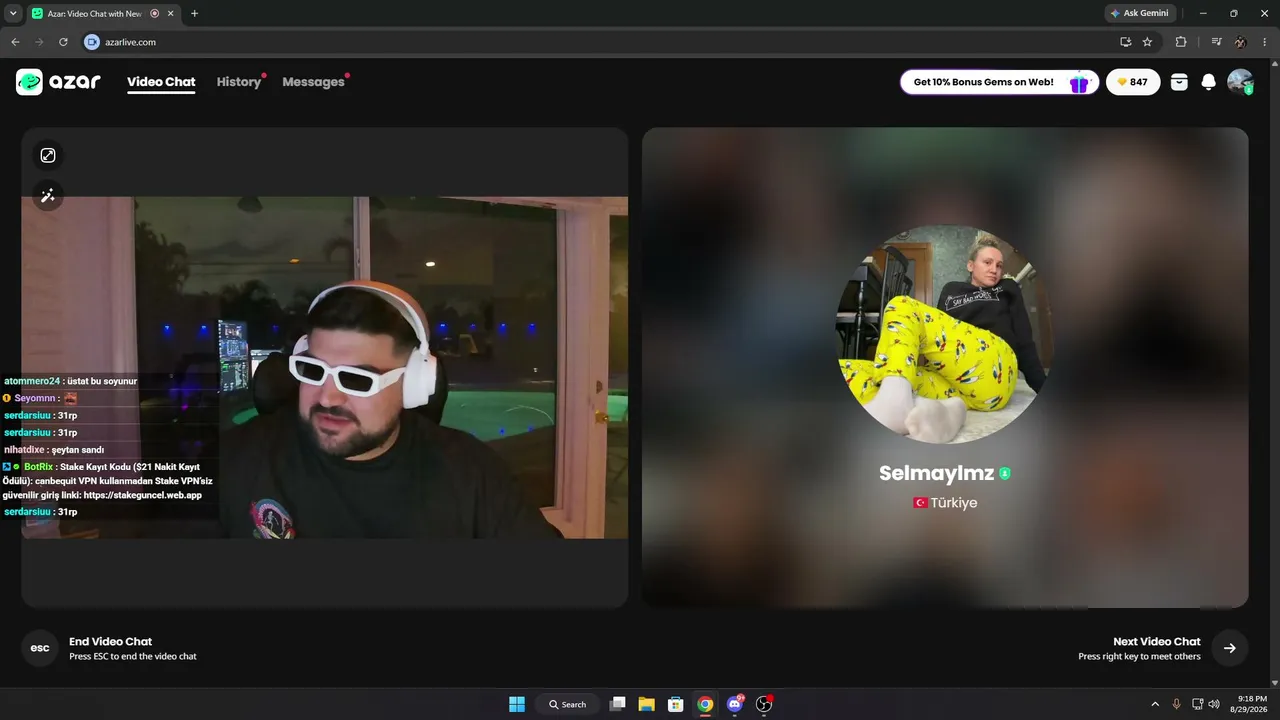Open File Explorer from the taskbar

pyautogui.click(x=646, y=704)
